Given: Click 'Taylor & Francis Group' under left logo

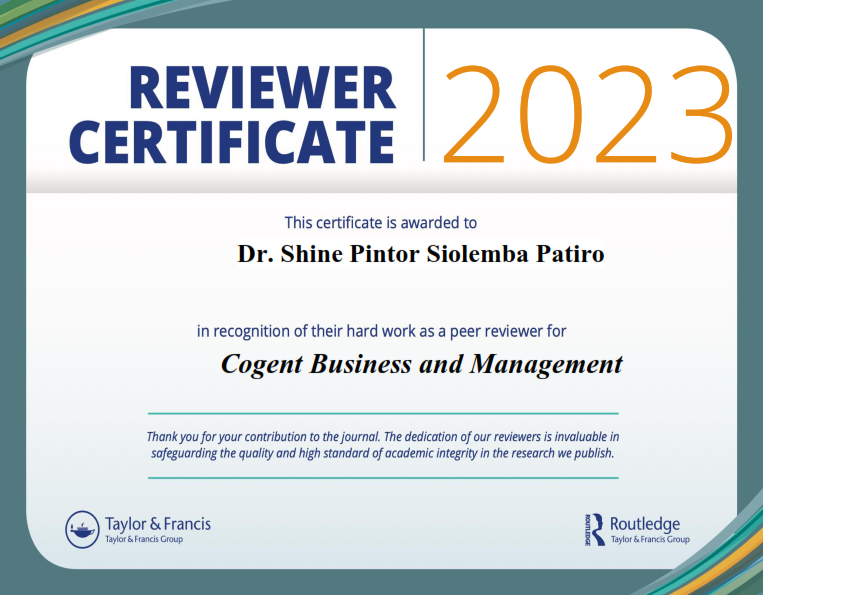Looking at the screenshot, I should 144,540.
